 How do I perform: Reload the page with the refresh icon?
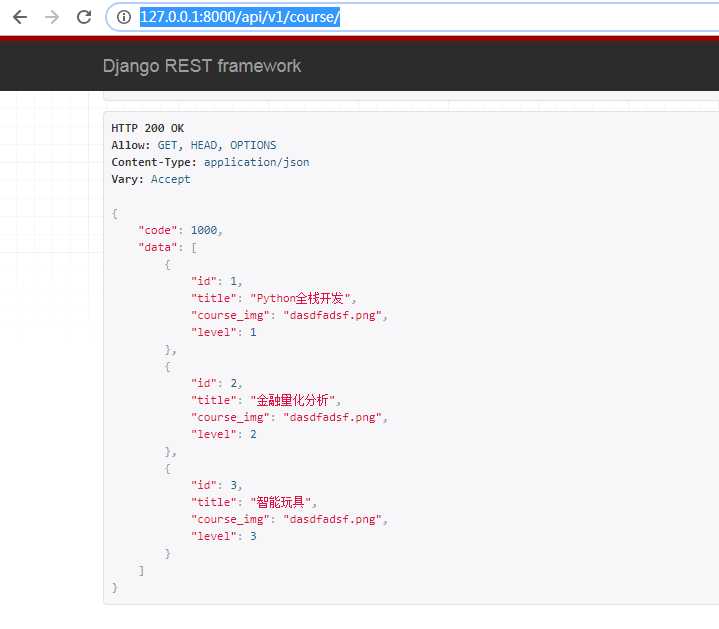[x=84, y=17]
